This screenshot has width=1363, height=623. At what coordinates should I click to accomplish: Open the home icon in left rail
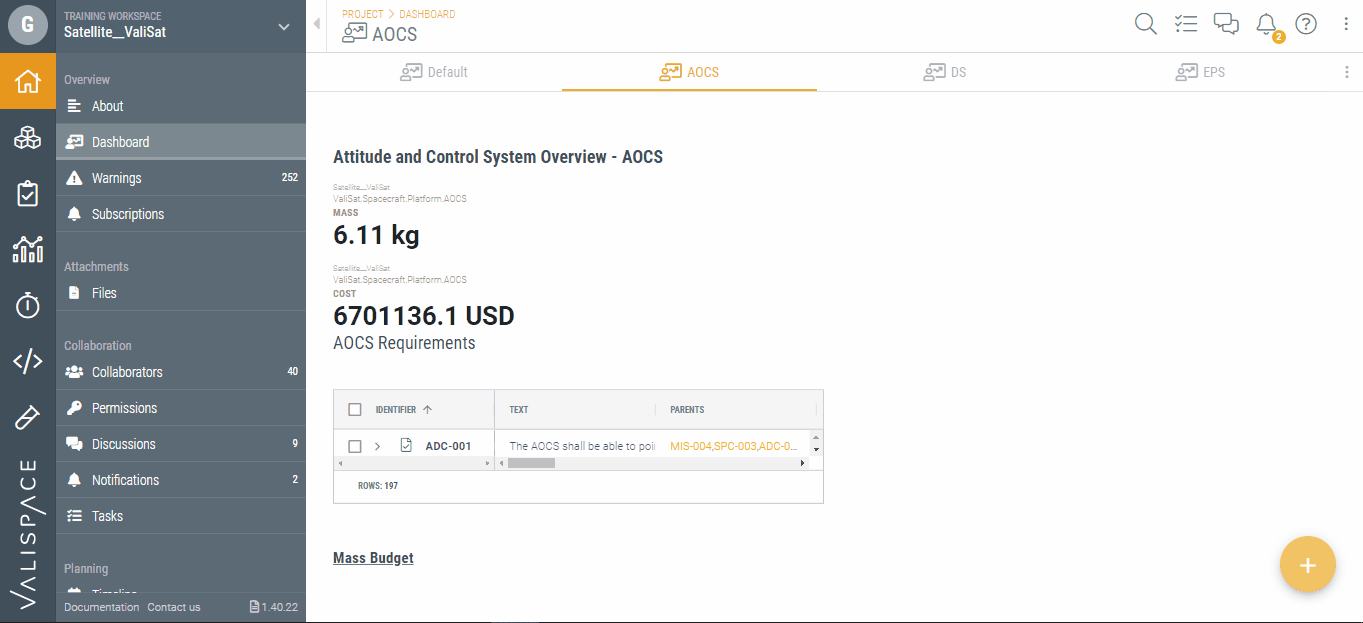point(28,81)
